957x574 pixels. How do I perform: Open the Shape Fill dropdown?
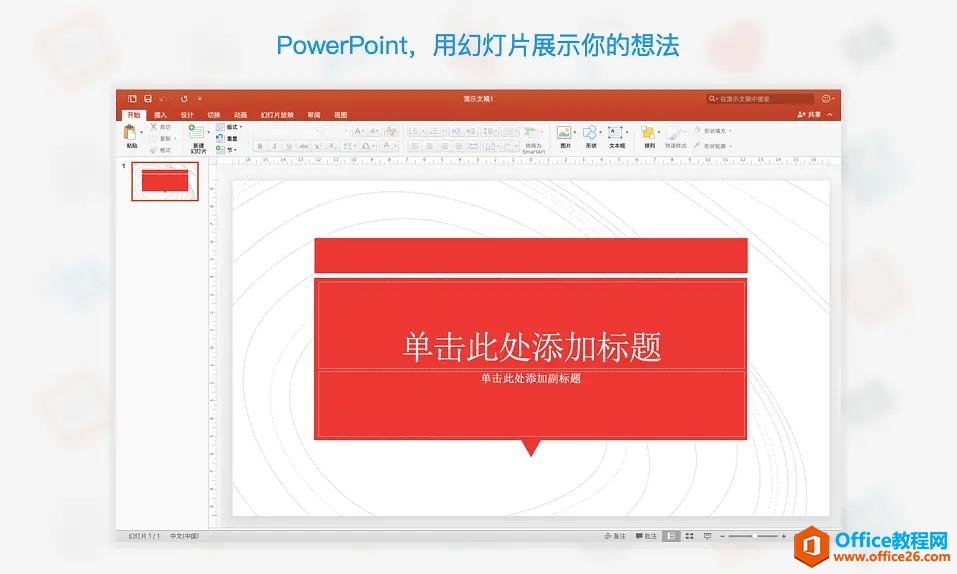pos(712,131)
